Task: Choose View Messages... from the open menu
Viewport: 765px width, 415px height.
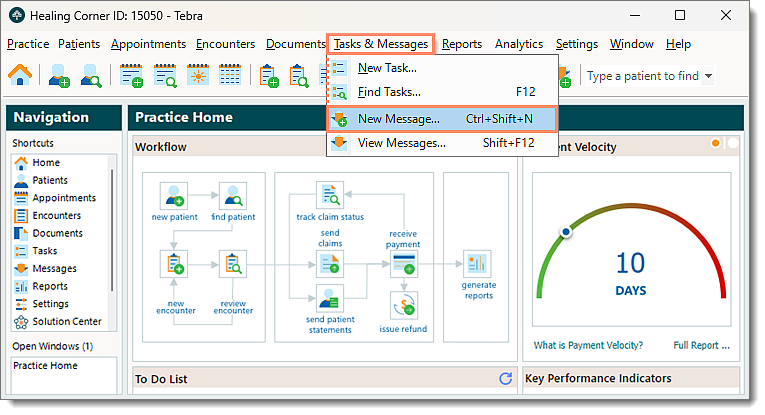Action: (x=442, y=143)
